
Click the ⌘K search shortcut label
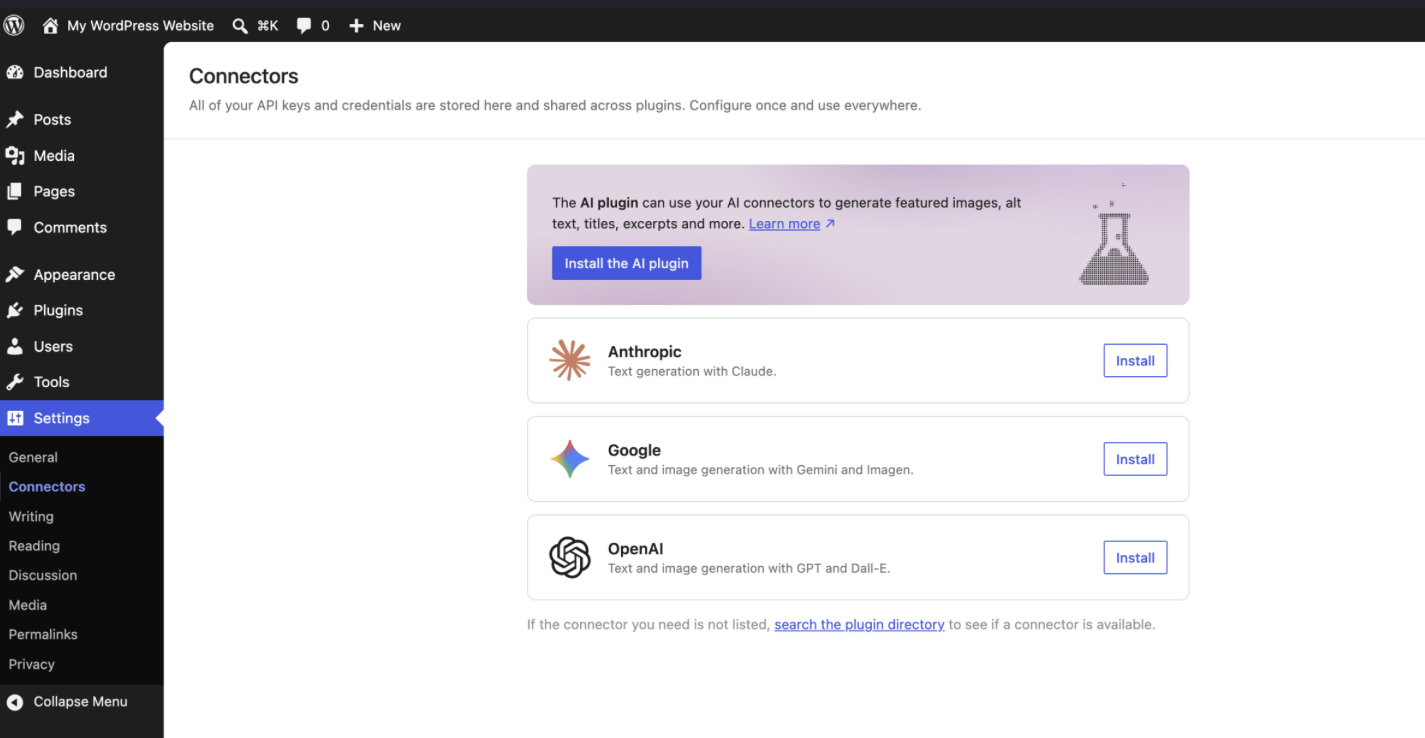point(267,26)
